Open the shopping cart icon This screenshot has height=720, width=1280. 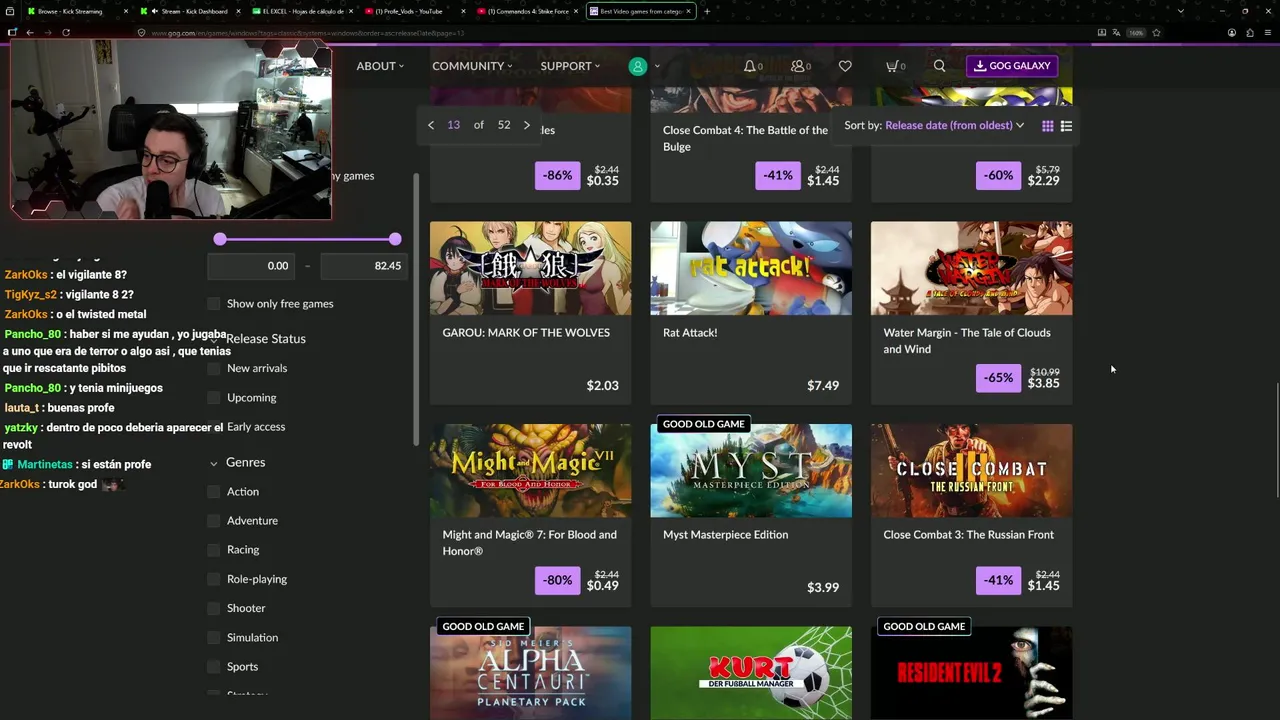point(892,66)
